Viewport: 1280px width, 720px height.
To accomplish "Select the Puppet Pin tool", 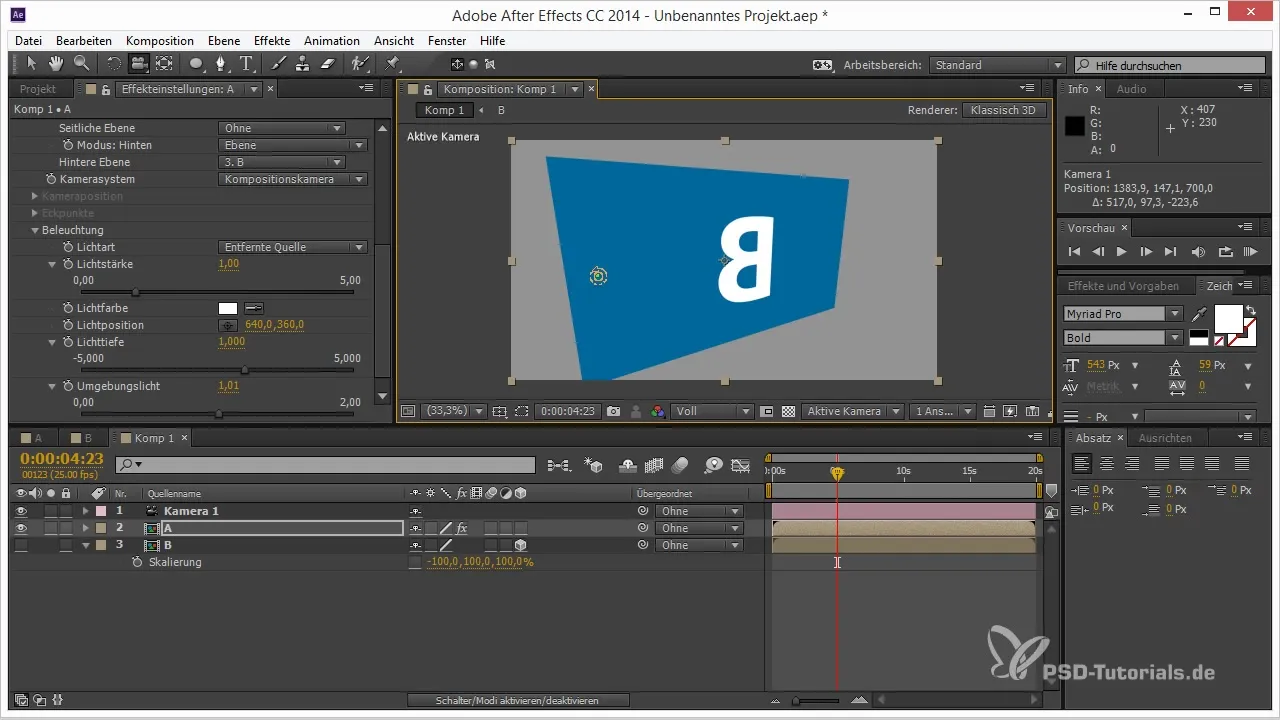I will coord(392,64).
